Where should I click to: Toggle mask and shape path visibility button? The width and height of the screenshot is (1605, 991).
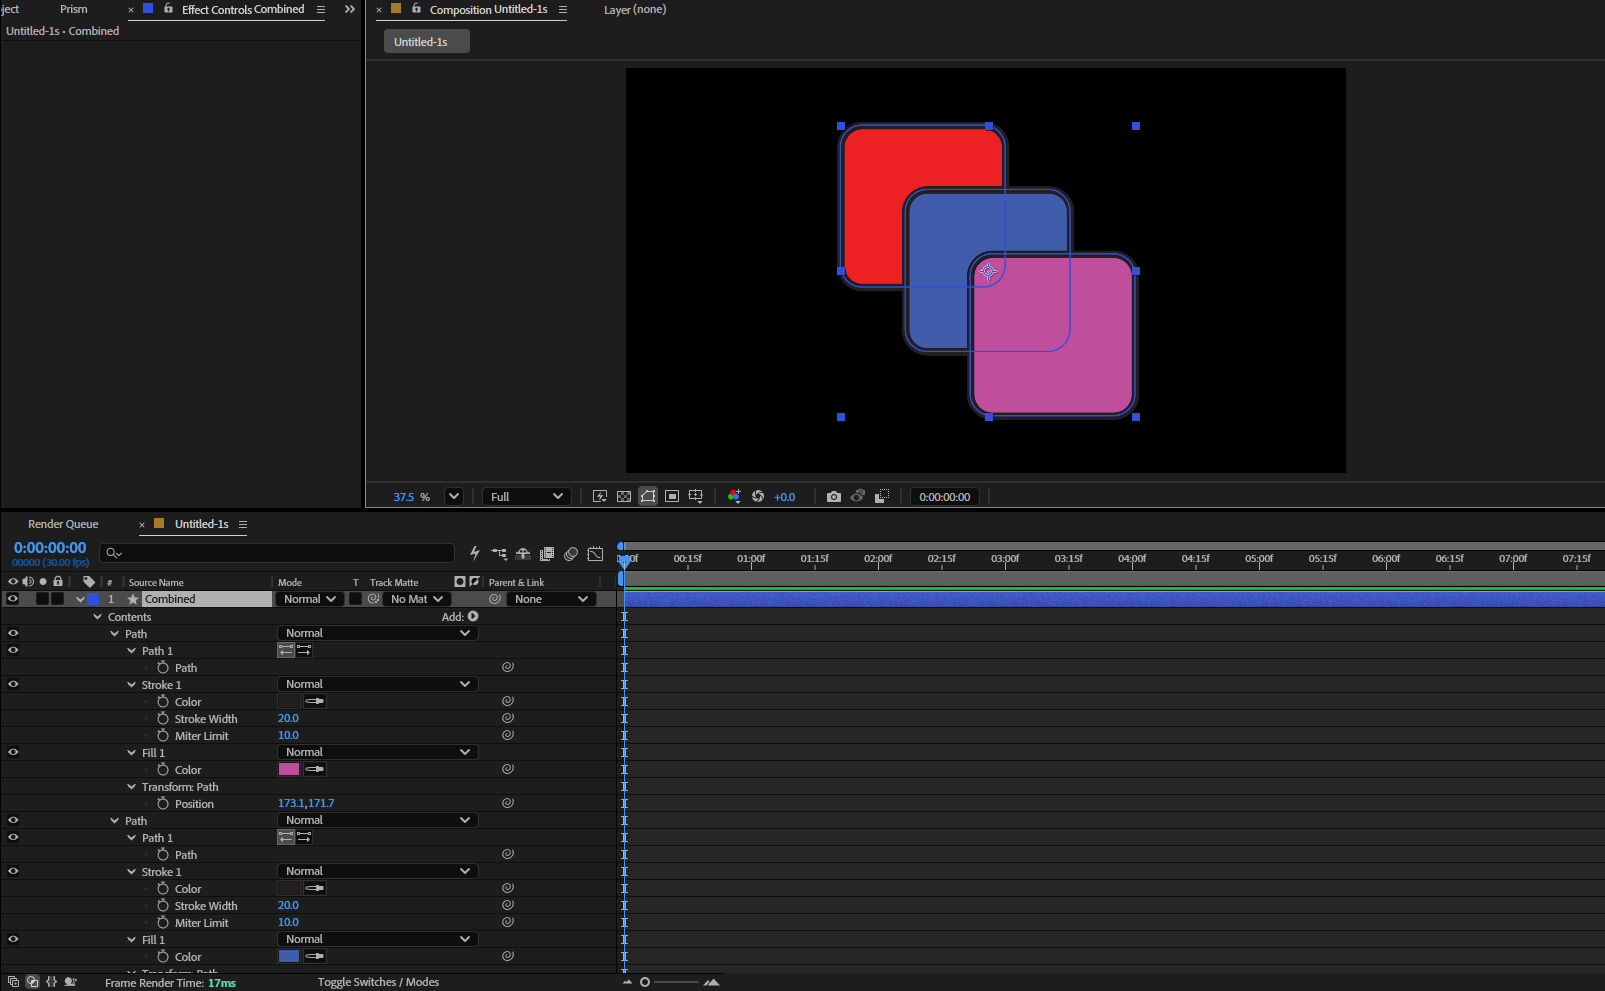click(x=648, y=497)
